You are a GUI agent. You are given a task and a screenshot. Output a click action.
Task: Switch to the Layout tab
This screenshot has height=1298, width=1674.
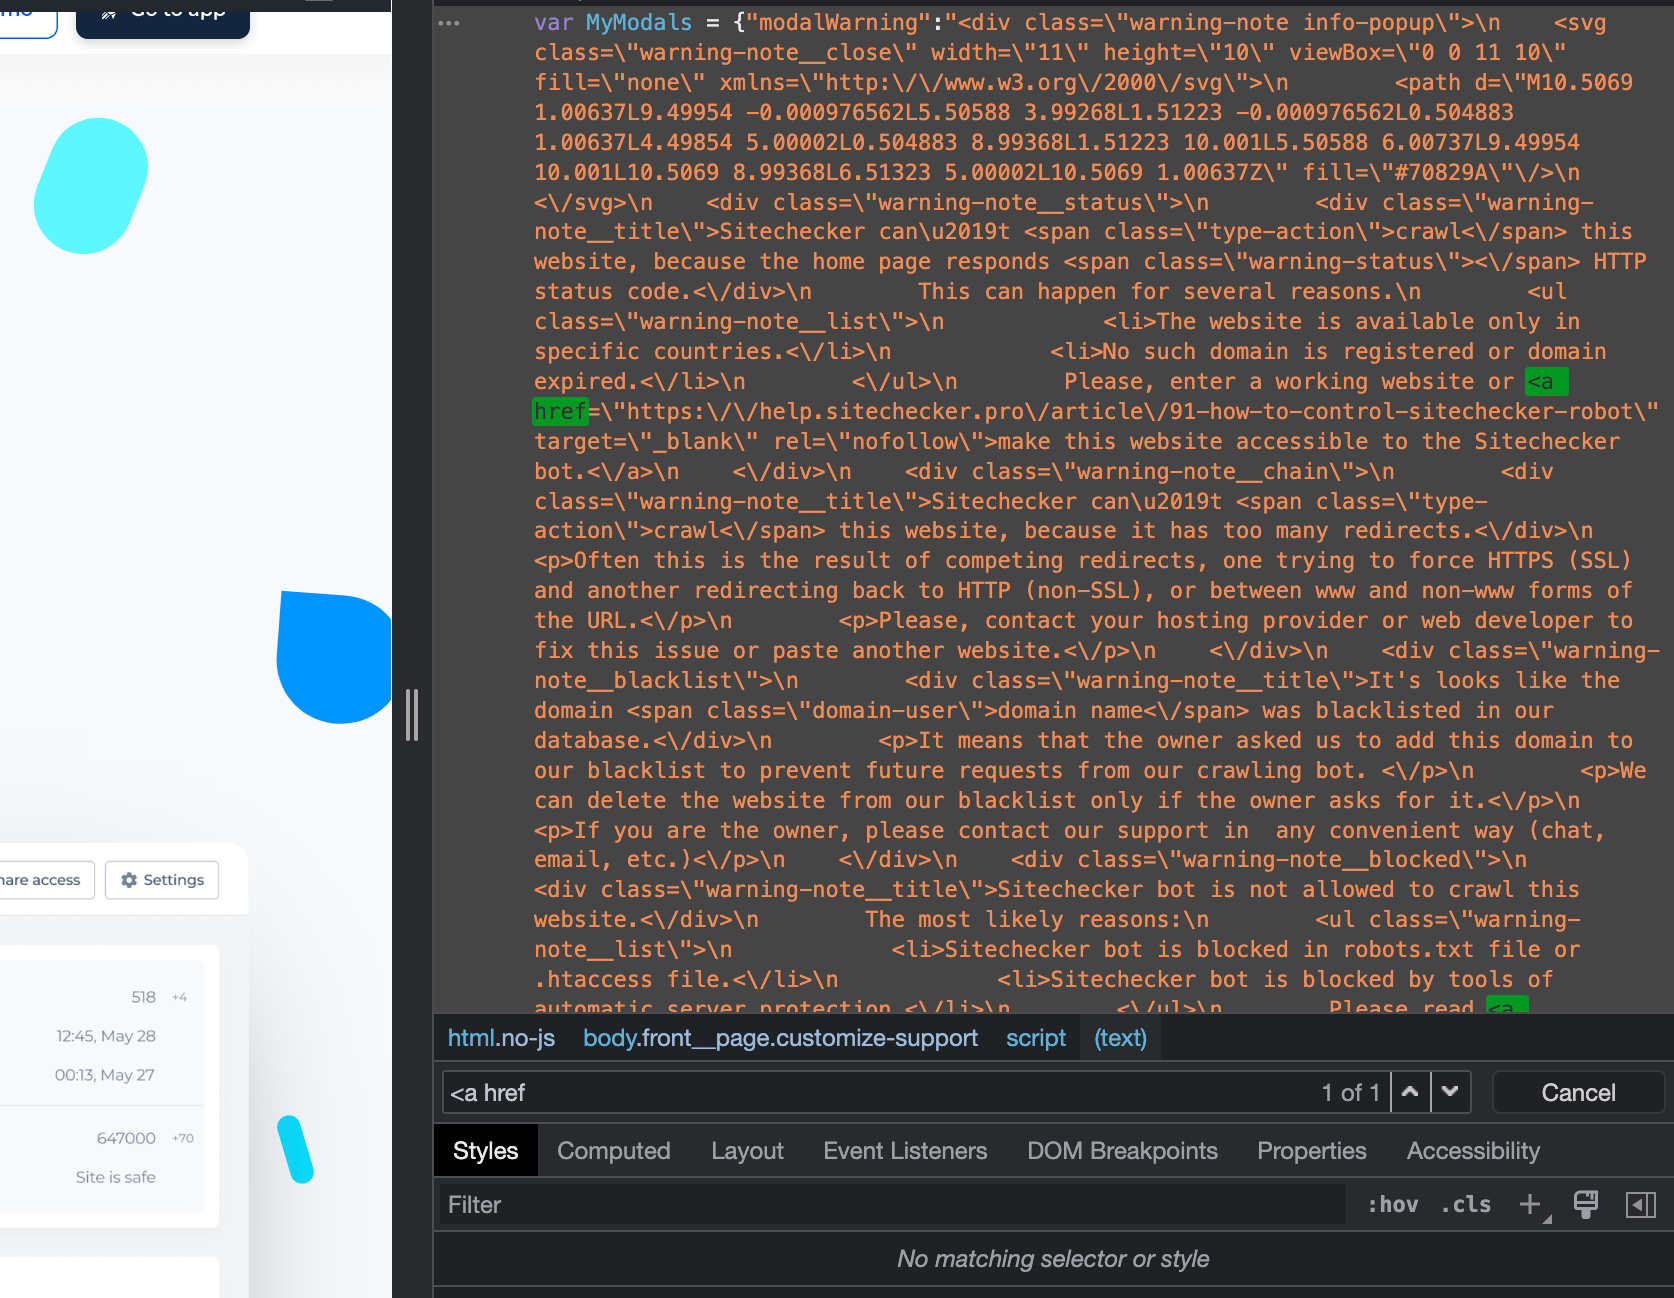[x=747, y=1151]
